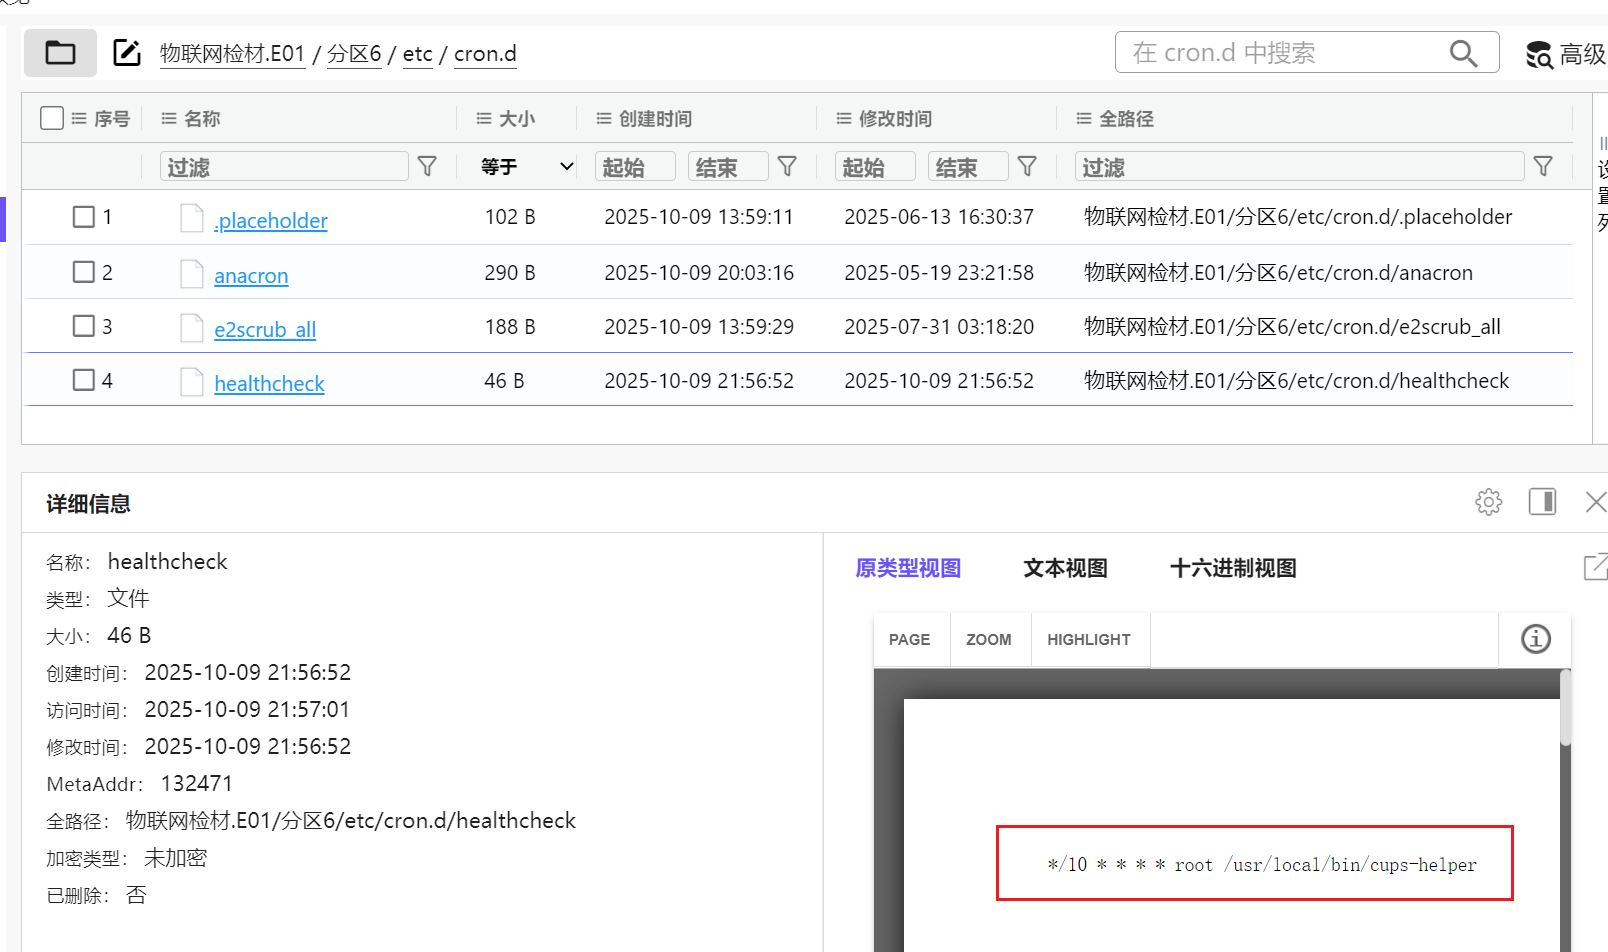This screenshot has height=952, width=1608.
Task: Open preview in external window icon
Action: [1595, 567]
